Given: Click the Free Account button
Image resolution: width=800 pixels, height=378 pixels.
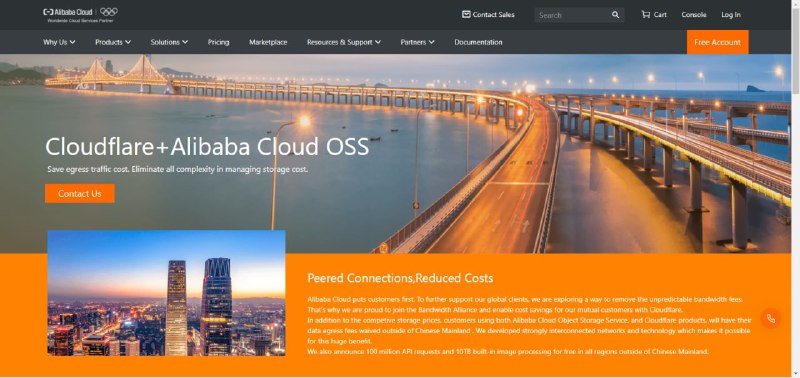Looking at the screenshot, I should 717,42.
